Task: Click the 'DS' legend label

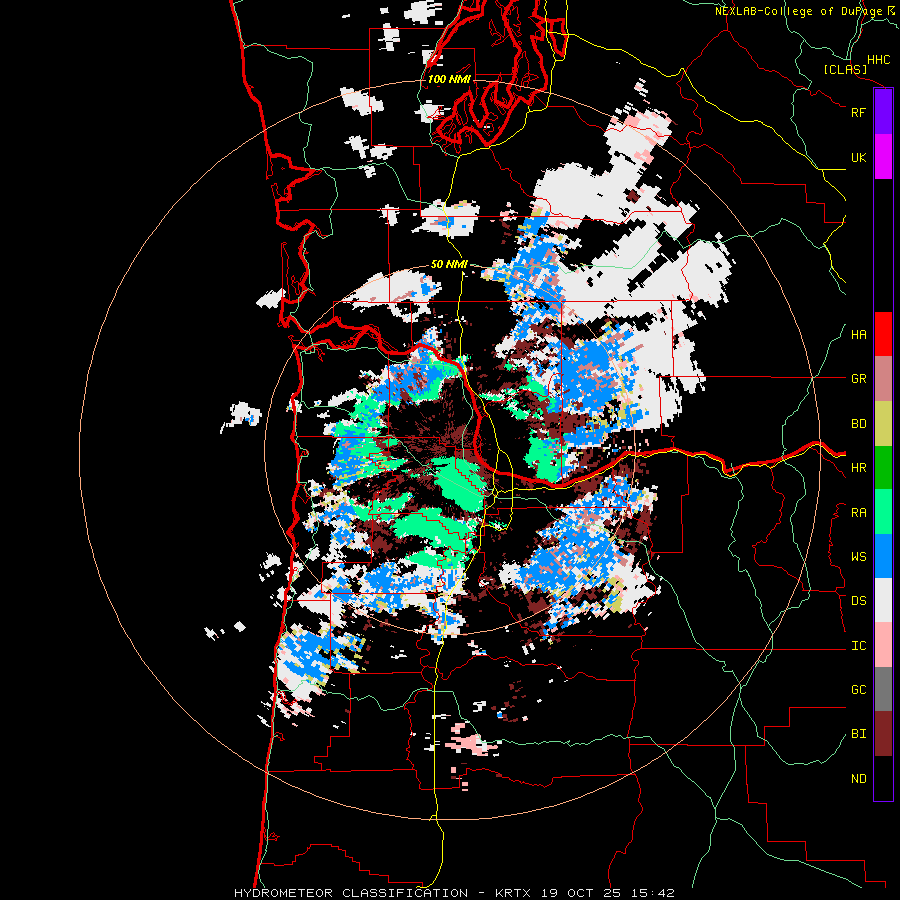Action: click(x=858, y=601)
